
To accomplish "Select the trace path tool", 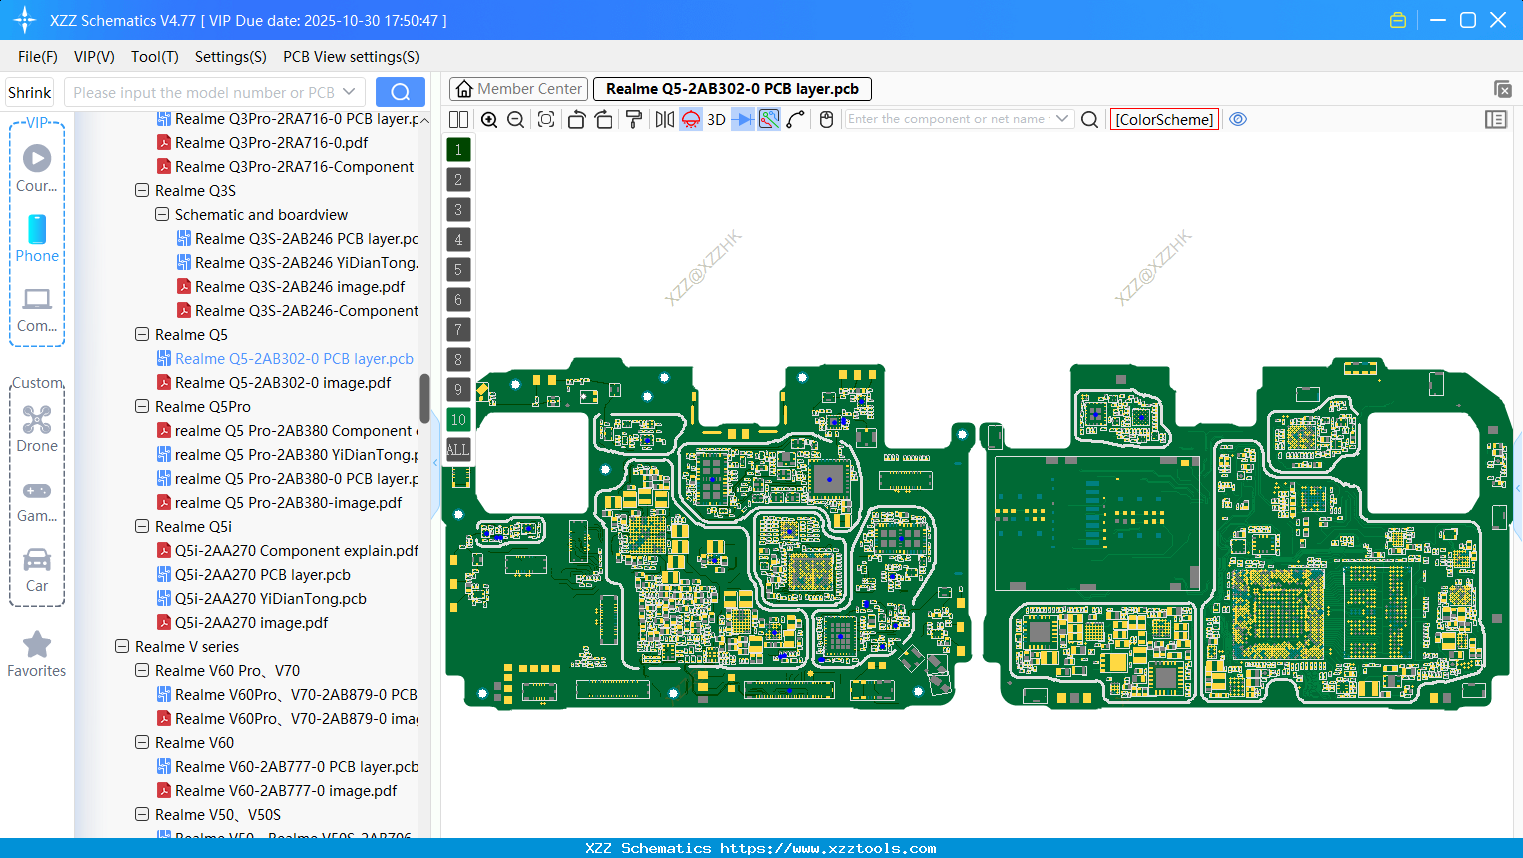I will pyautogui.click(x=796, y=119).
